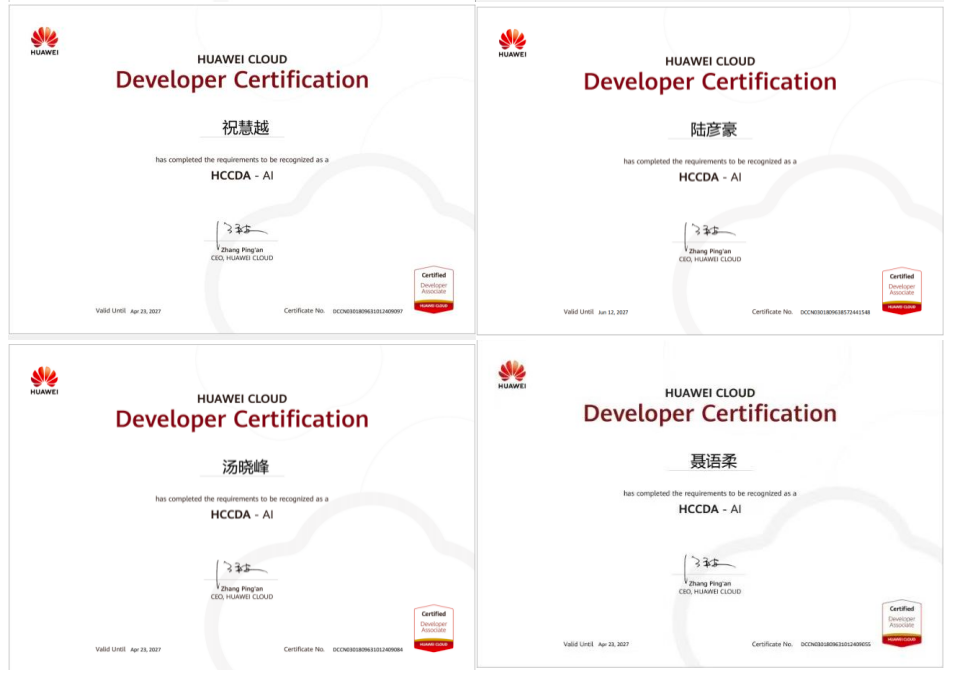Click 'CEO, HUAWEI CLOUD' on 聂语柔's certificate
Screen dimensions: 956x676
(710, 591)
